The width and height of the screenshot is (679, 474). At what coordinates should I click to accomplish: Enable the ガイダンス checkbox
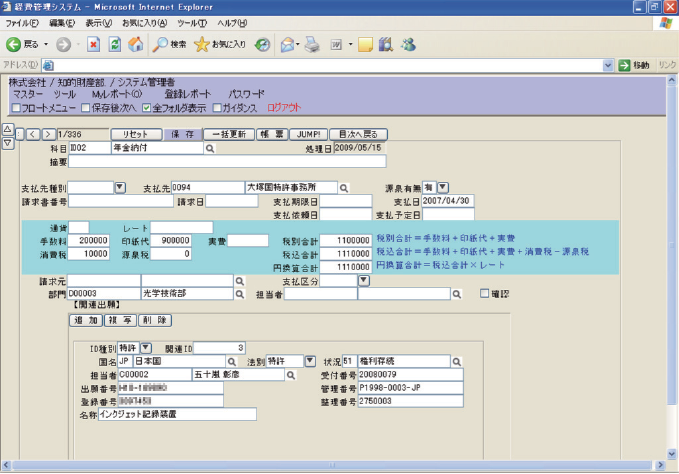[217, 108]
